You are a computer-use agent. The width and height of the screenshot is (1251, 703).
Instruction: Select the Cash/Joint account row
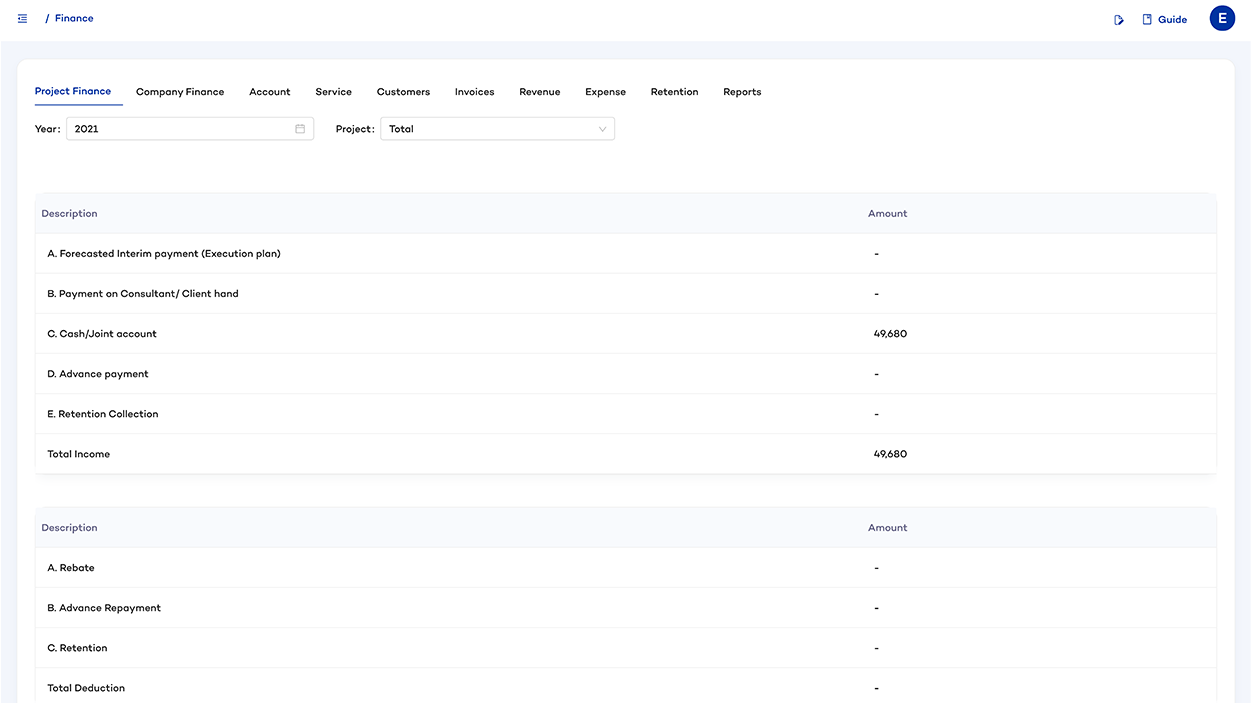102,334
